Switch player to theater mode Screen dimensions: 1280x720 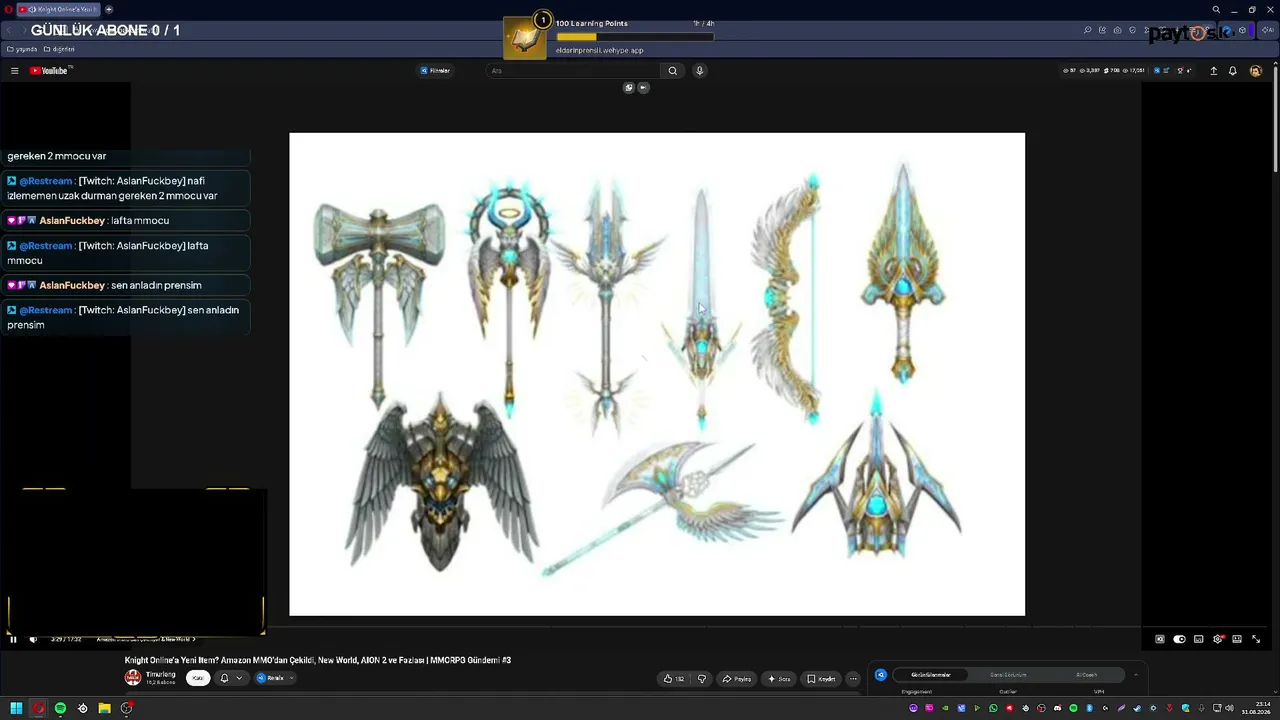tap(1237, 639)
